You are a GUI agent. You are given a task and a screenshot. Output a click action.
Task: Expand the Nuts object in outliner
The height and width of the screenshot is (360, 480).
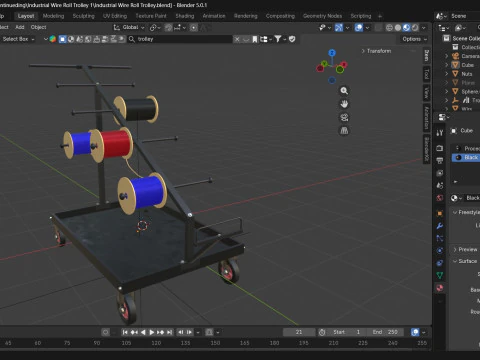(x=447, y=74)
